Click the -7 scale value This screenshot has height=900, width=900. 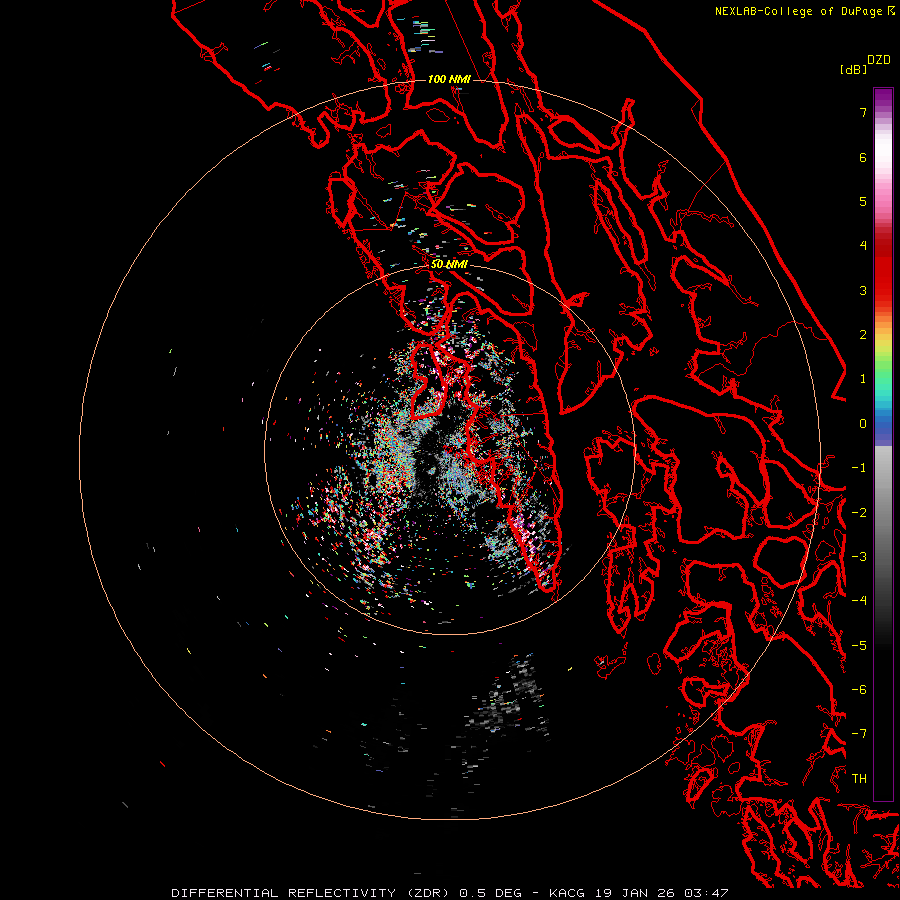point(859,734)
